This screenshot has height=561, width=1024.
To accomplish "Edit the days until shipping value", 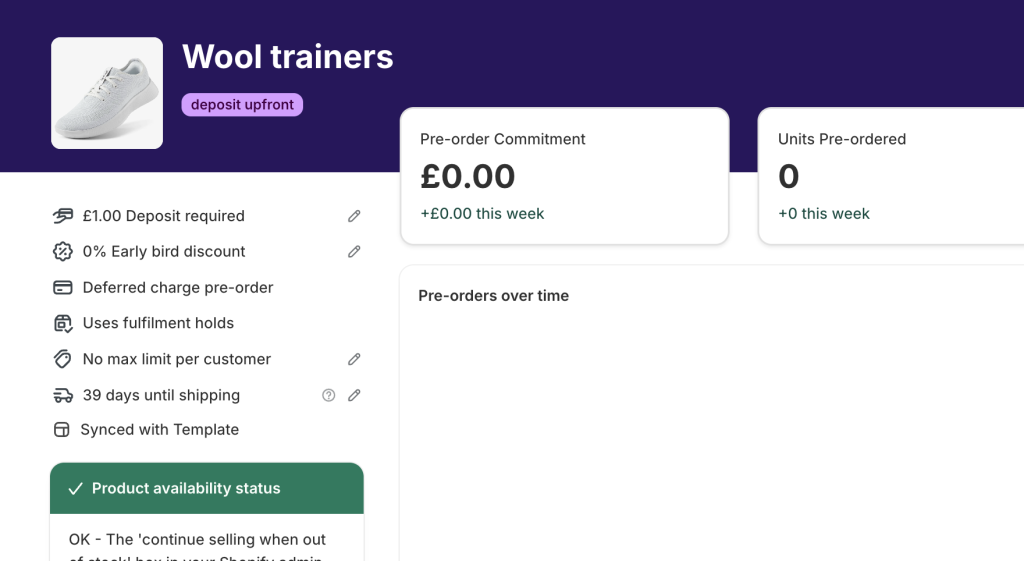I will pos(354,395).
